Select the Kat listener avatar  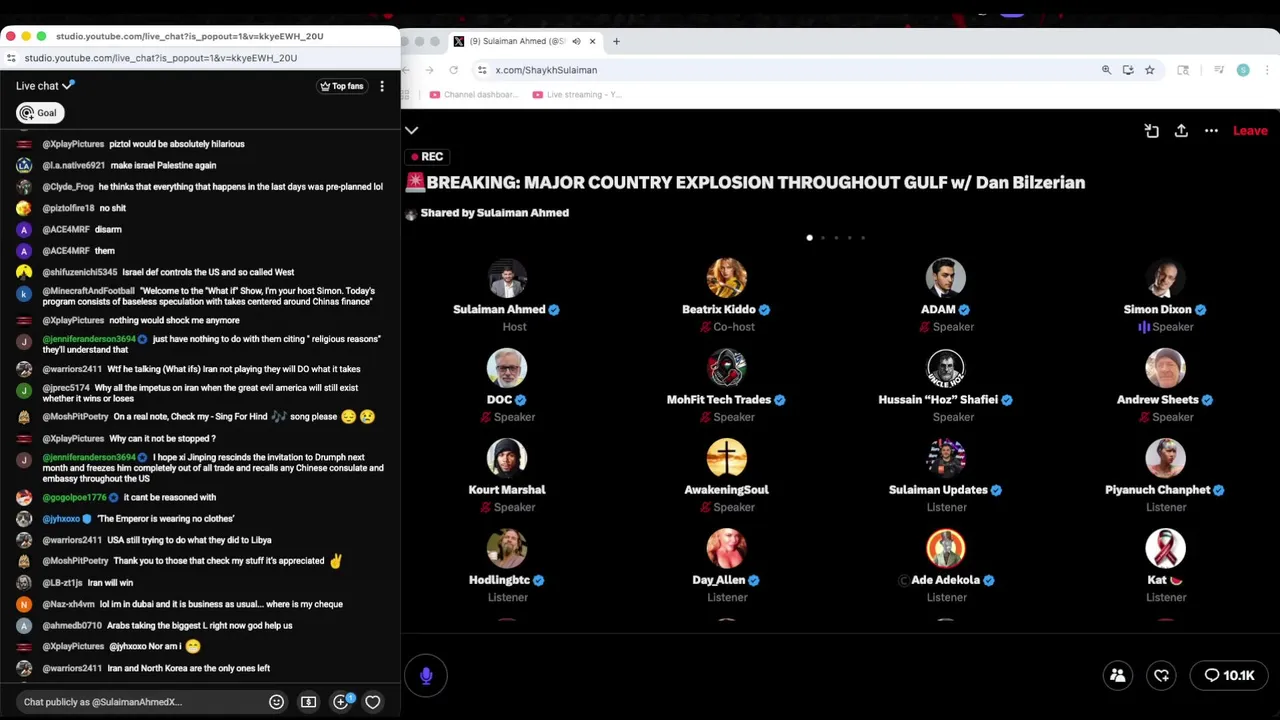[x=1165, y=548]
